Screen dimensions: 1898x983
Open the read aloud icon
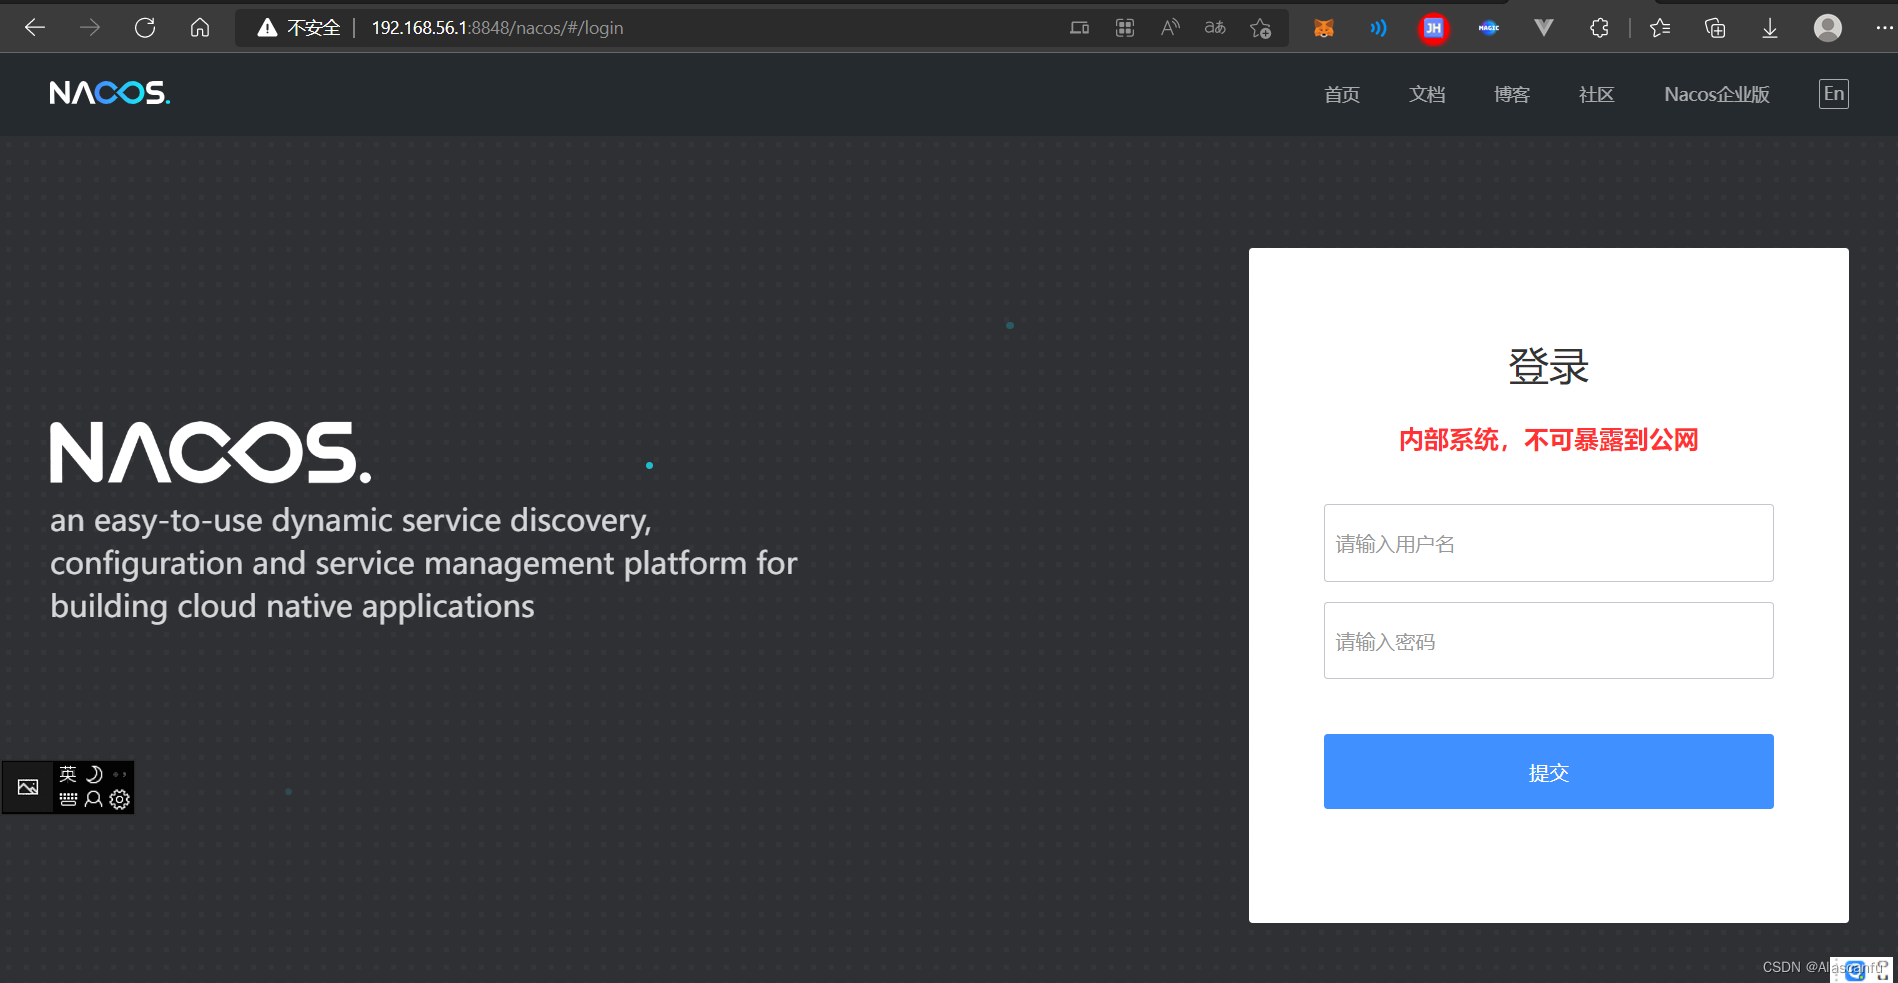[1170, 28]
